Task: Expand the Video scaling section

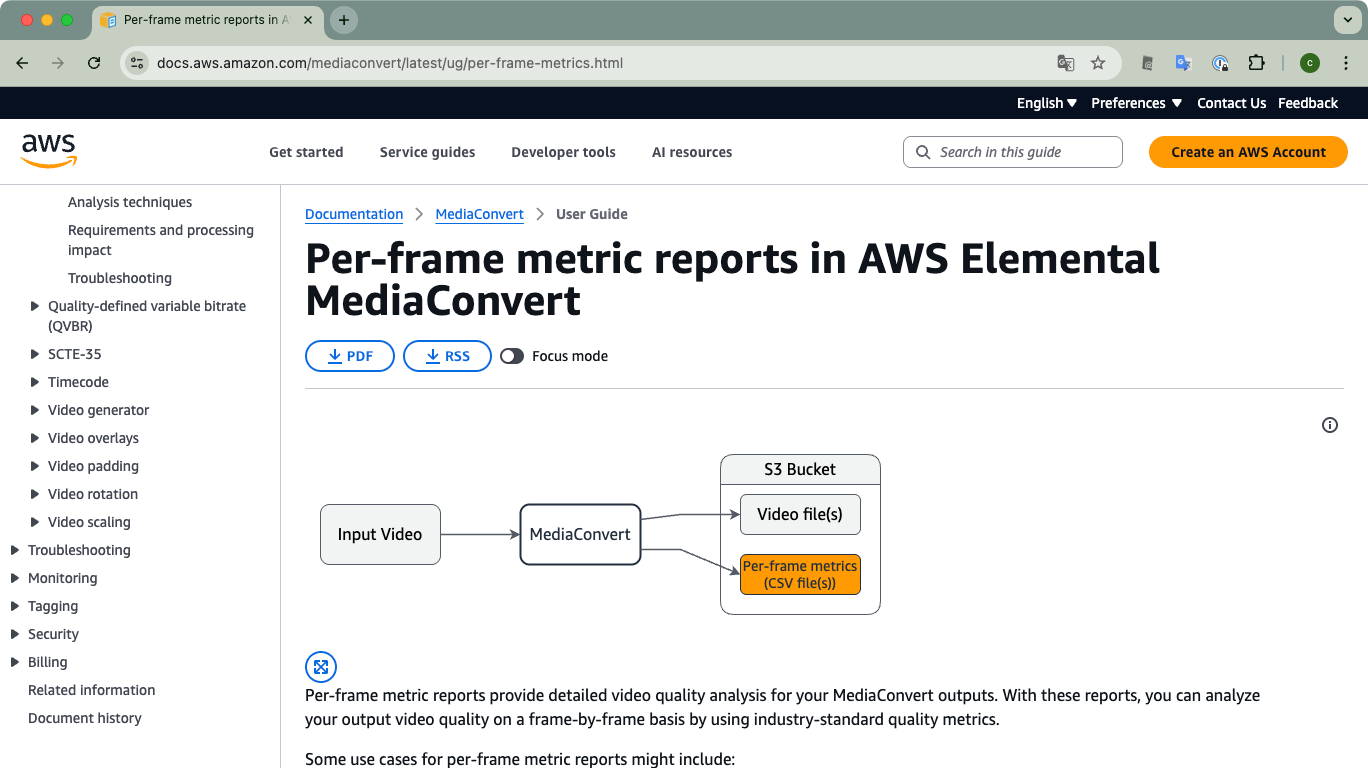Action: [36, 522]
